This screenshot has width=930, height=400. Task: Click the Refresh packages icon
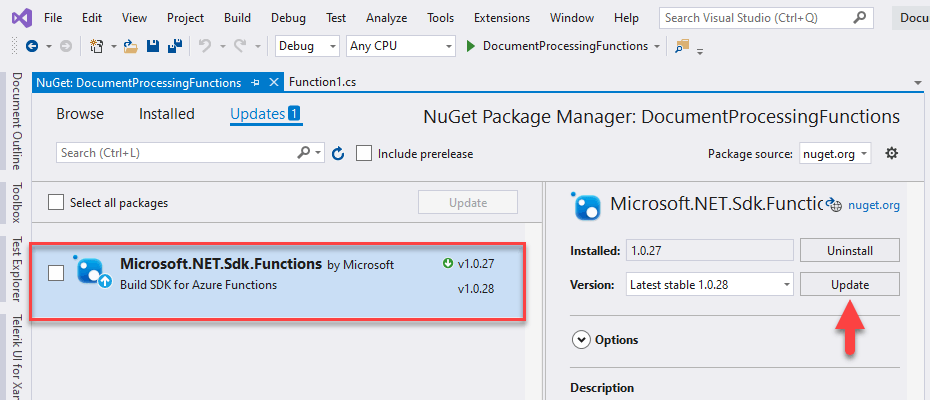click(338, 154)
